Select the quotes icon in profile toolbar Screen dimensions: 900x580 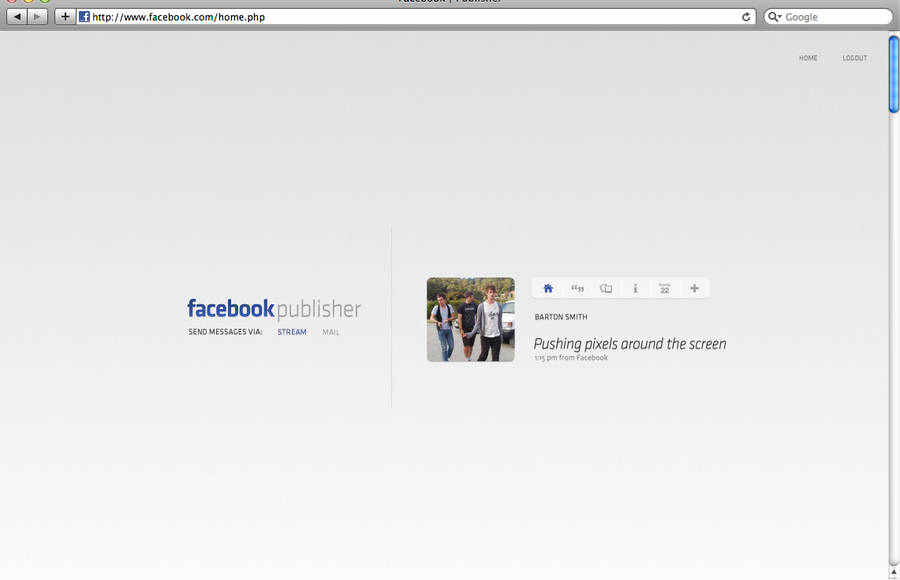577,288
